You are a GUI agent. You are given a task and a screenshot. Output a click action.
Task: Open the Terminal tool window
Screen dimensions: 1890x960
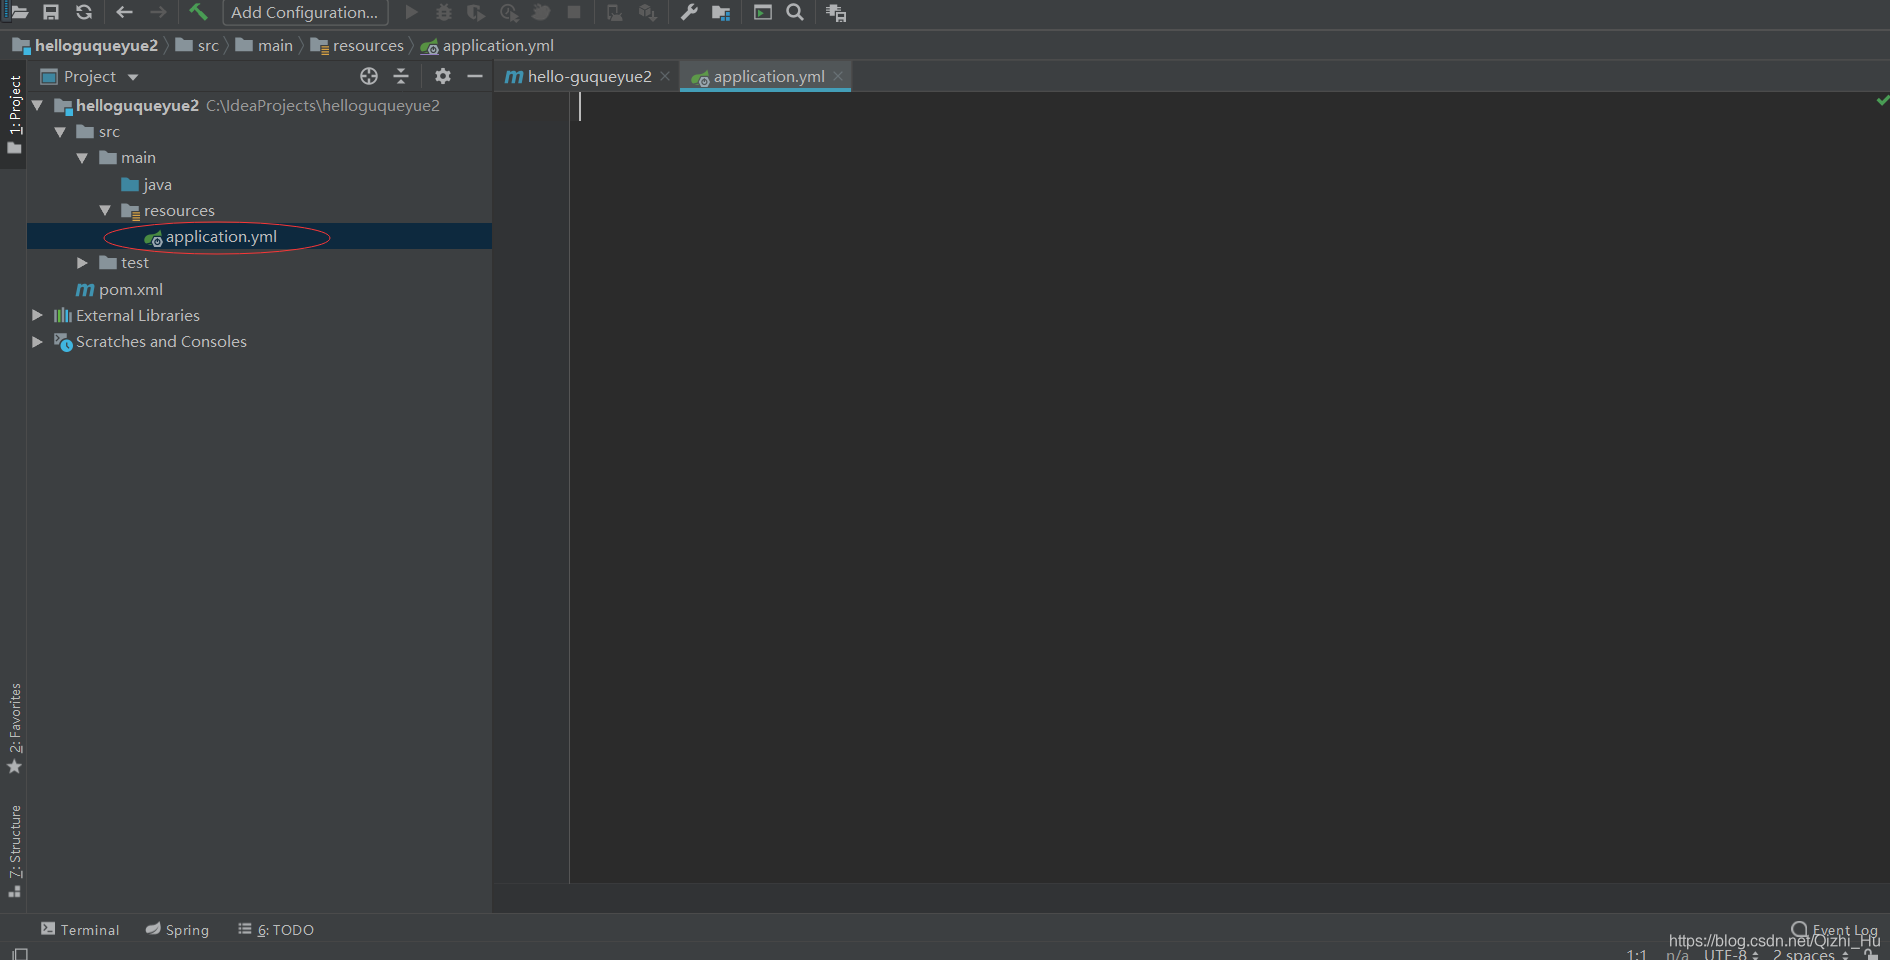point(80,929)
